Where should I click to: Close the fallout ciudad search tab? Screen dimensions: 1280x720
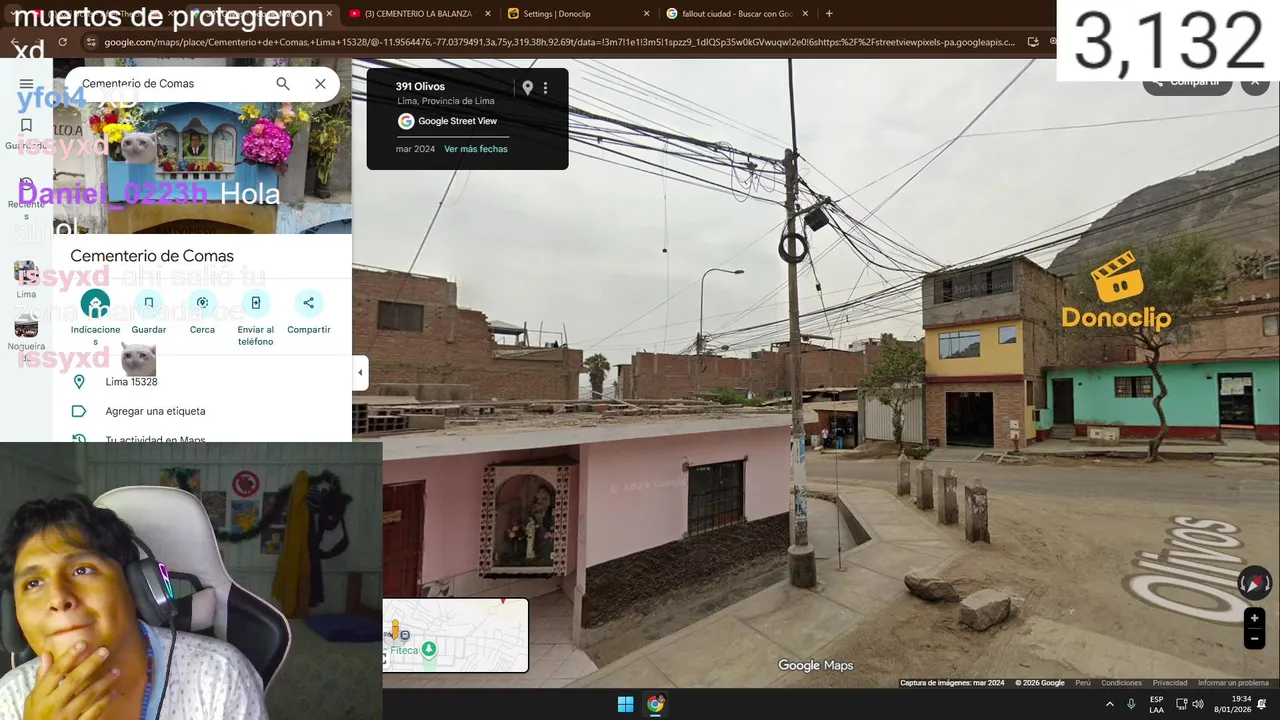point(807,14)
